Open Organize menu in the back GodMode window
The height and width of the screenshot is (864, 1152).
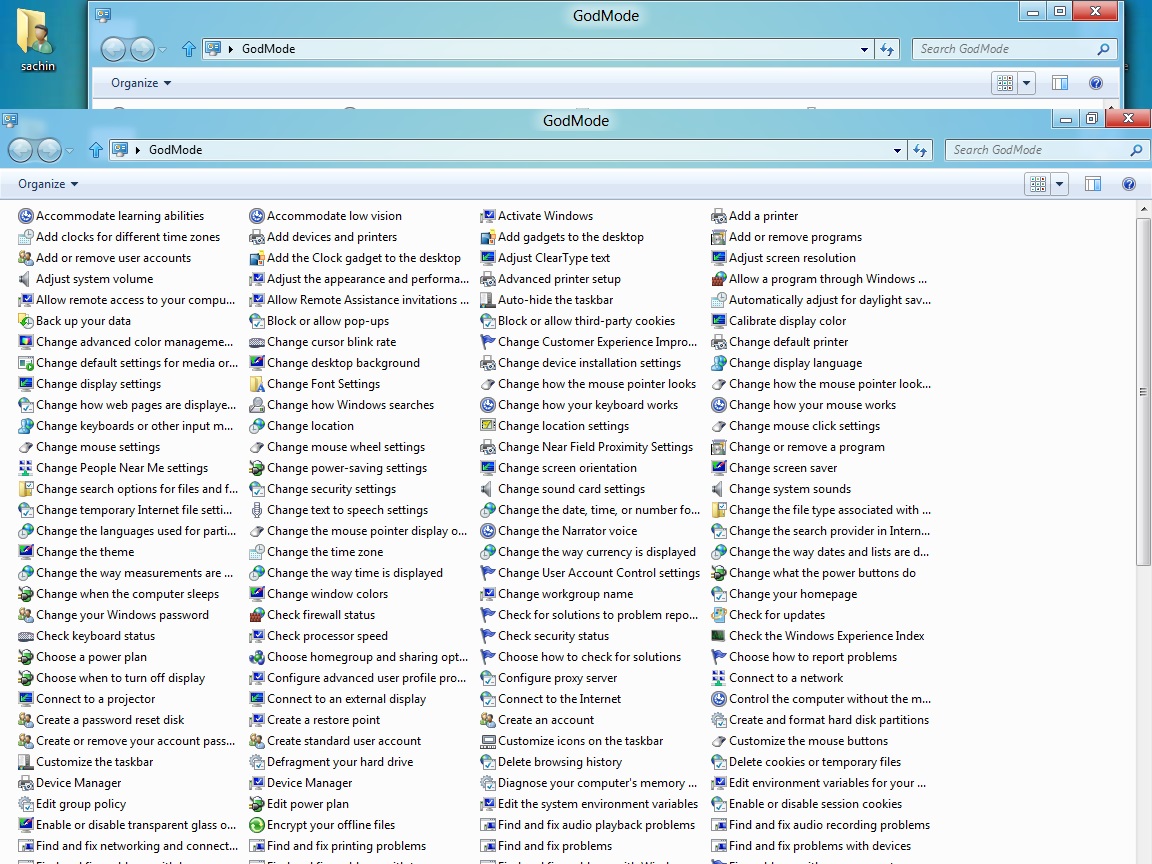click(x=141, y=83)
